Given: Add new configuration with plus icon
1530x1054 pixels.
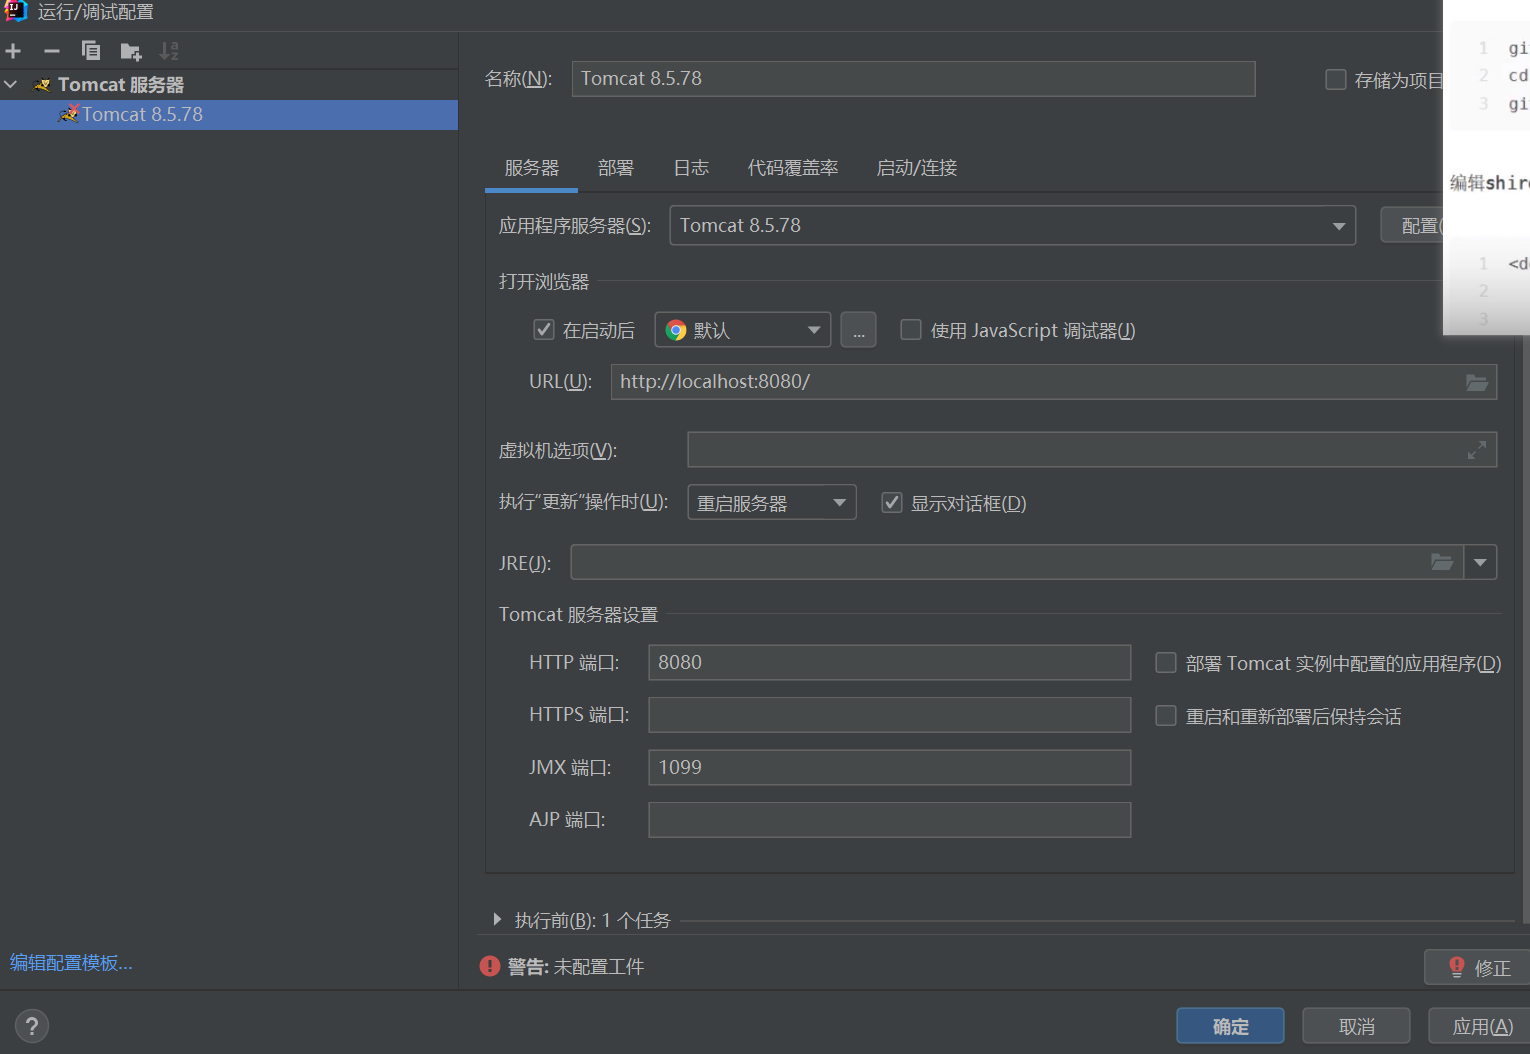Looking at the screenshot, I should point(13,51).
